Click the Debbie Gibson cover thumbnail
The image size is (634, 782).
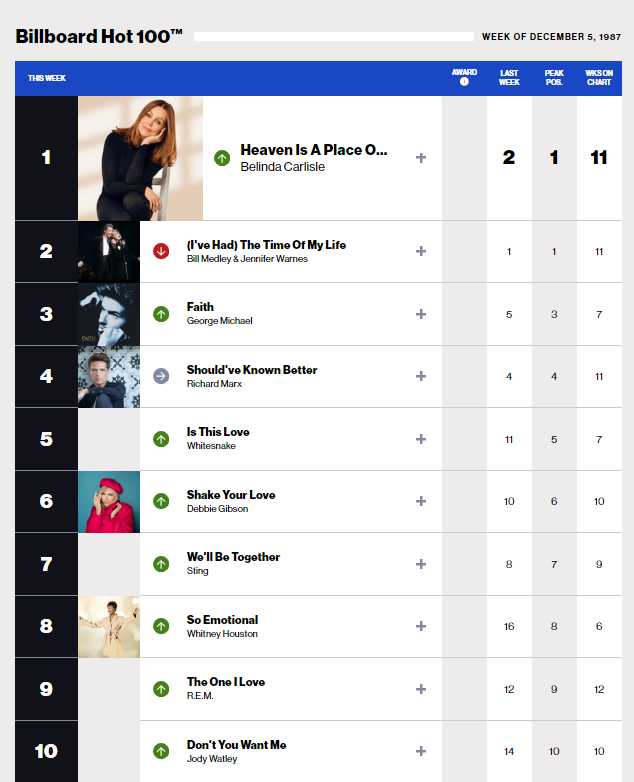[x=109, y=502]
